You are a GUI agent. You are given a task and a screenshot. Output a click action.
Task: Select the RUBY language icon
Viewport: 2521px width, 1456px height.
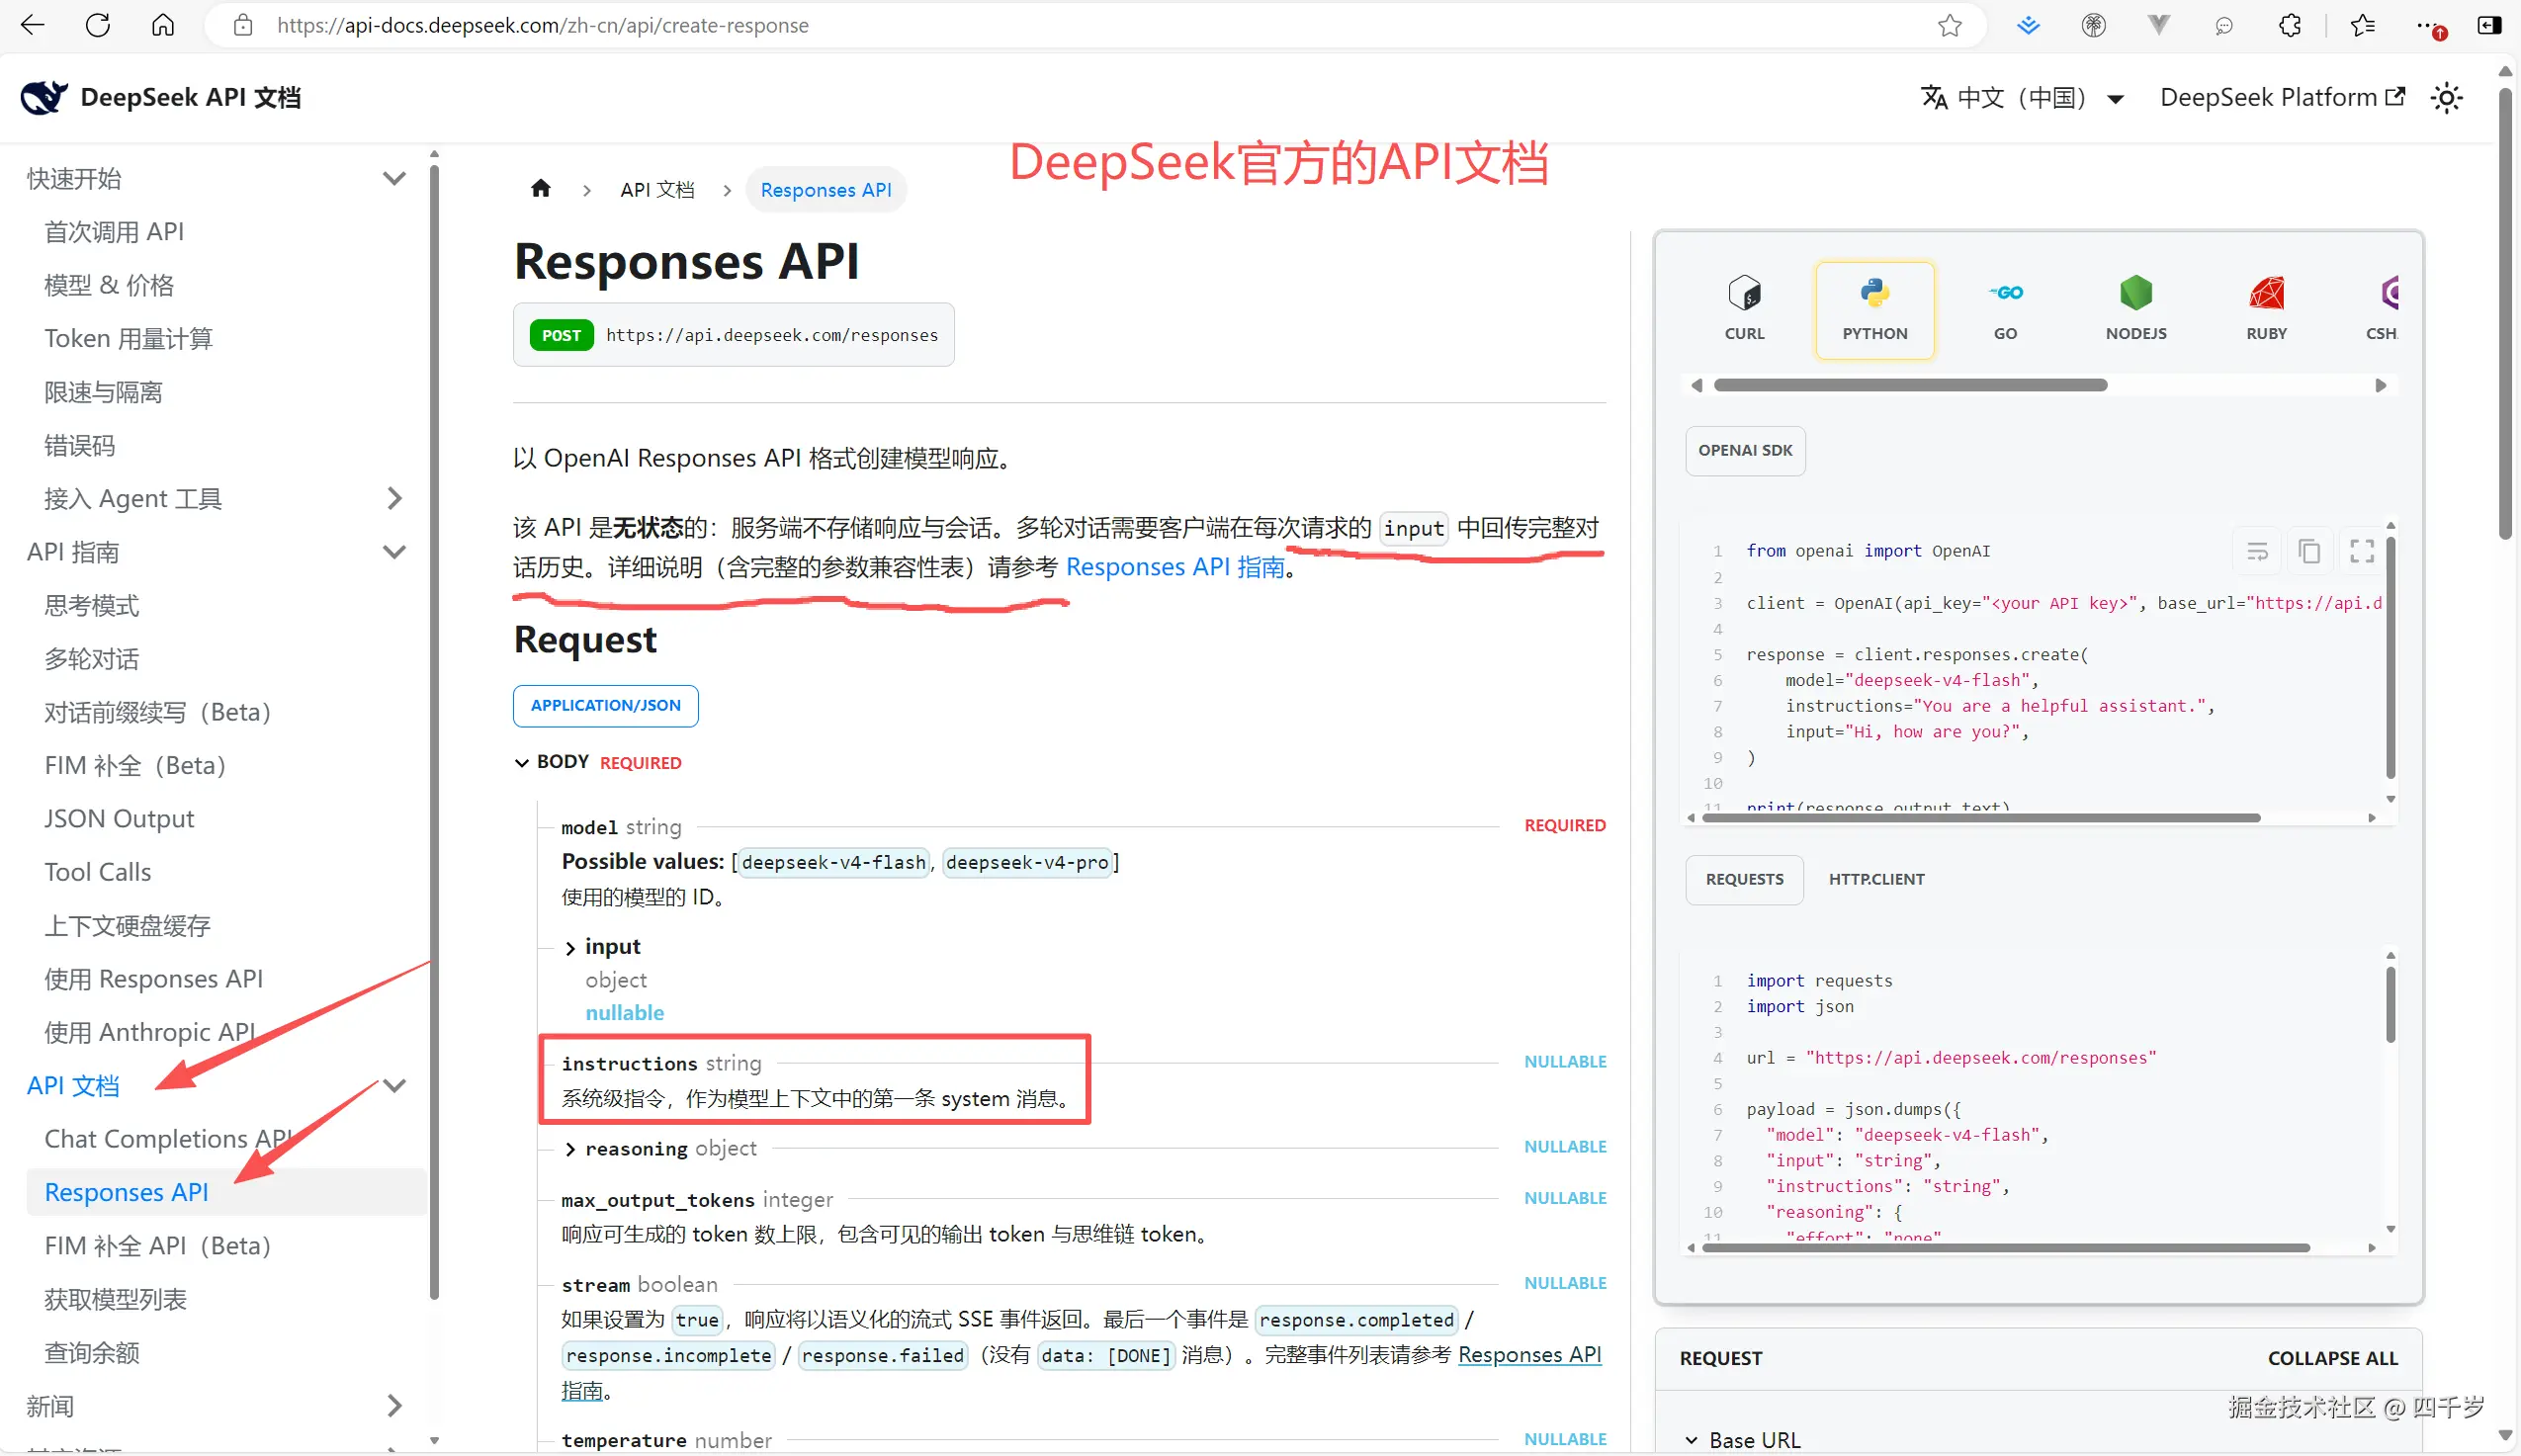(x=2266, y=309)
